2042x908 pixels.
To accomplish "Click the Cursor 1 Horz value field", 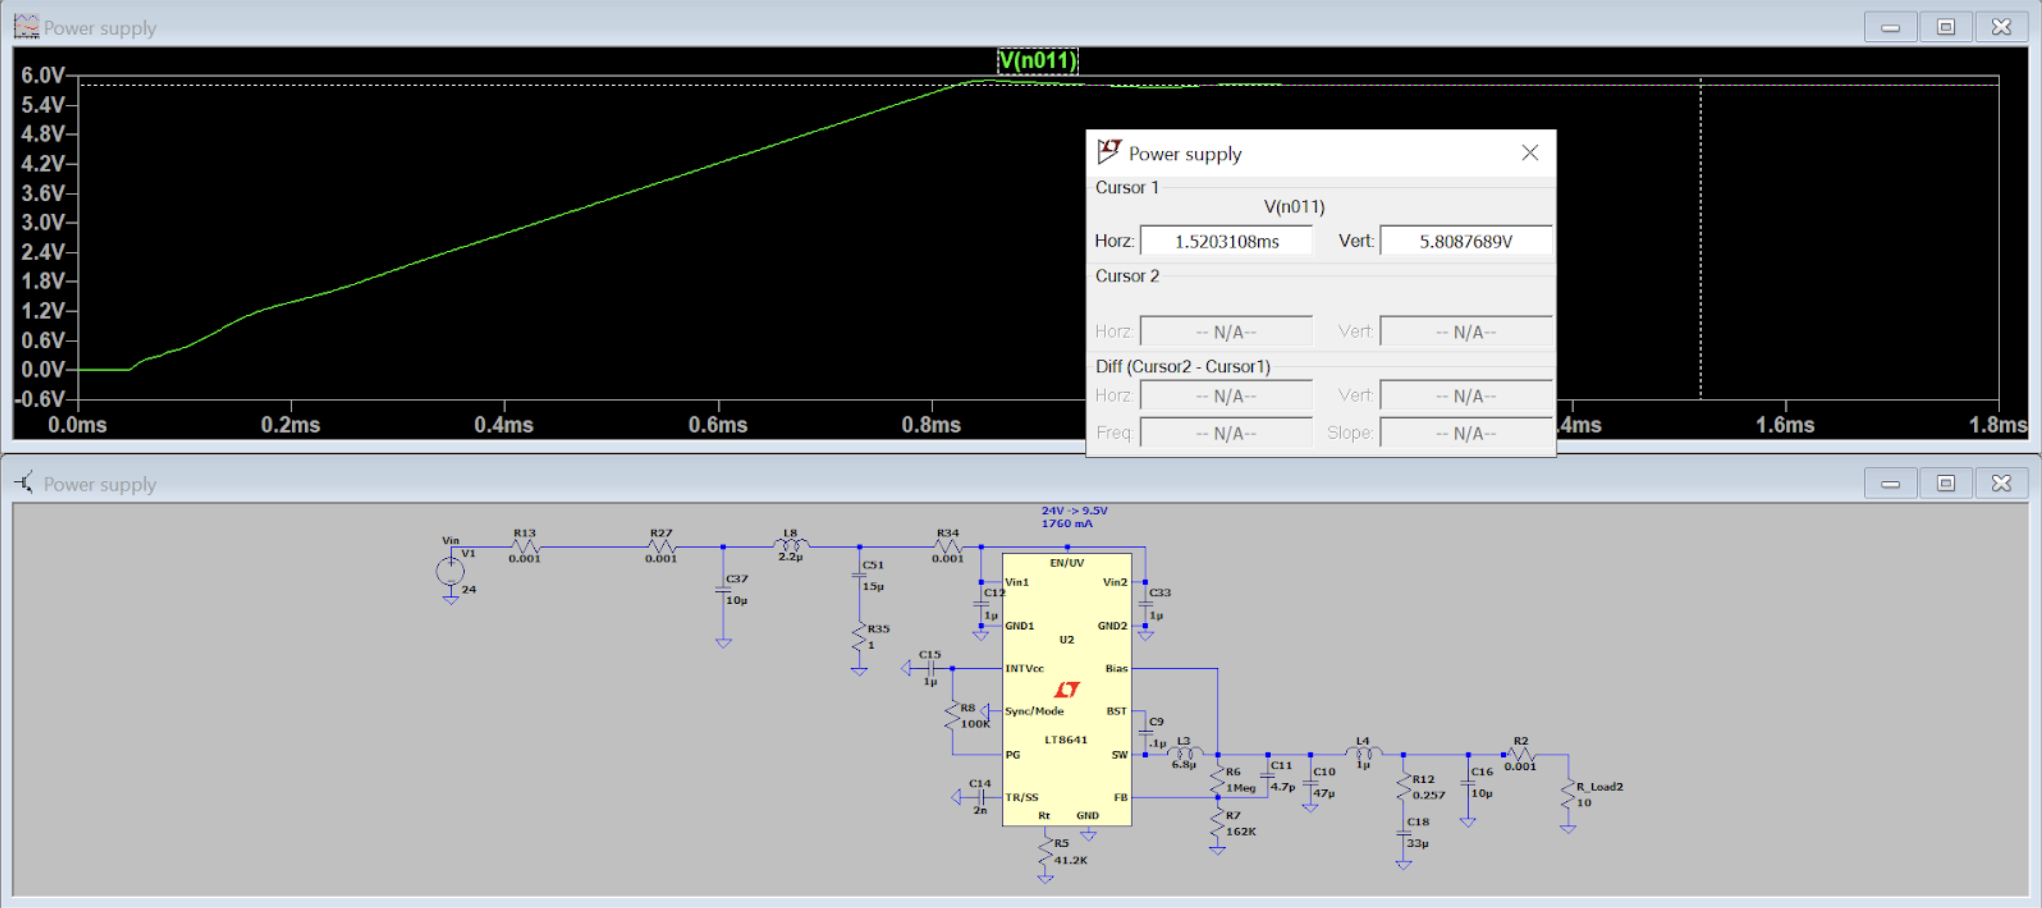I will [x=1226, y=241].
